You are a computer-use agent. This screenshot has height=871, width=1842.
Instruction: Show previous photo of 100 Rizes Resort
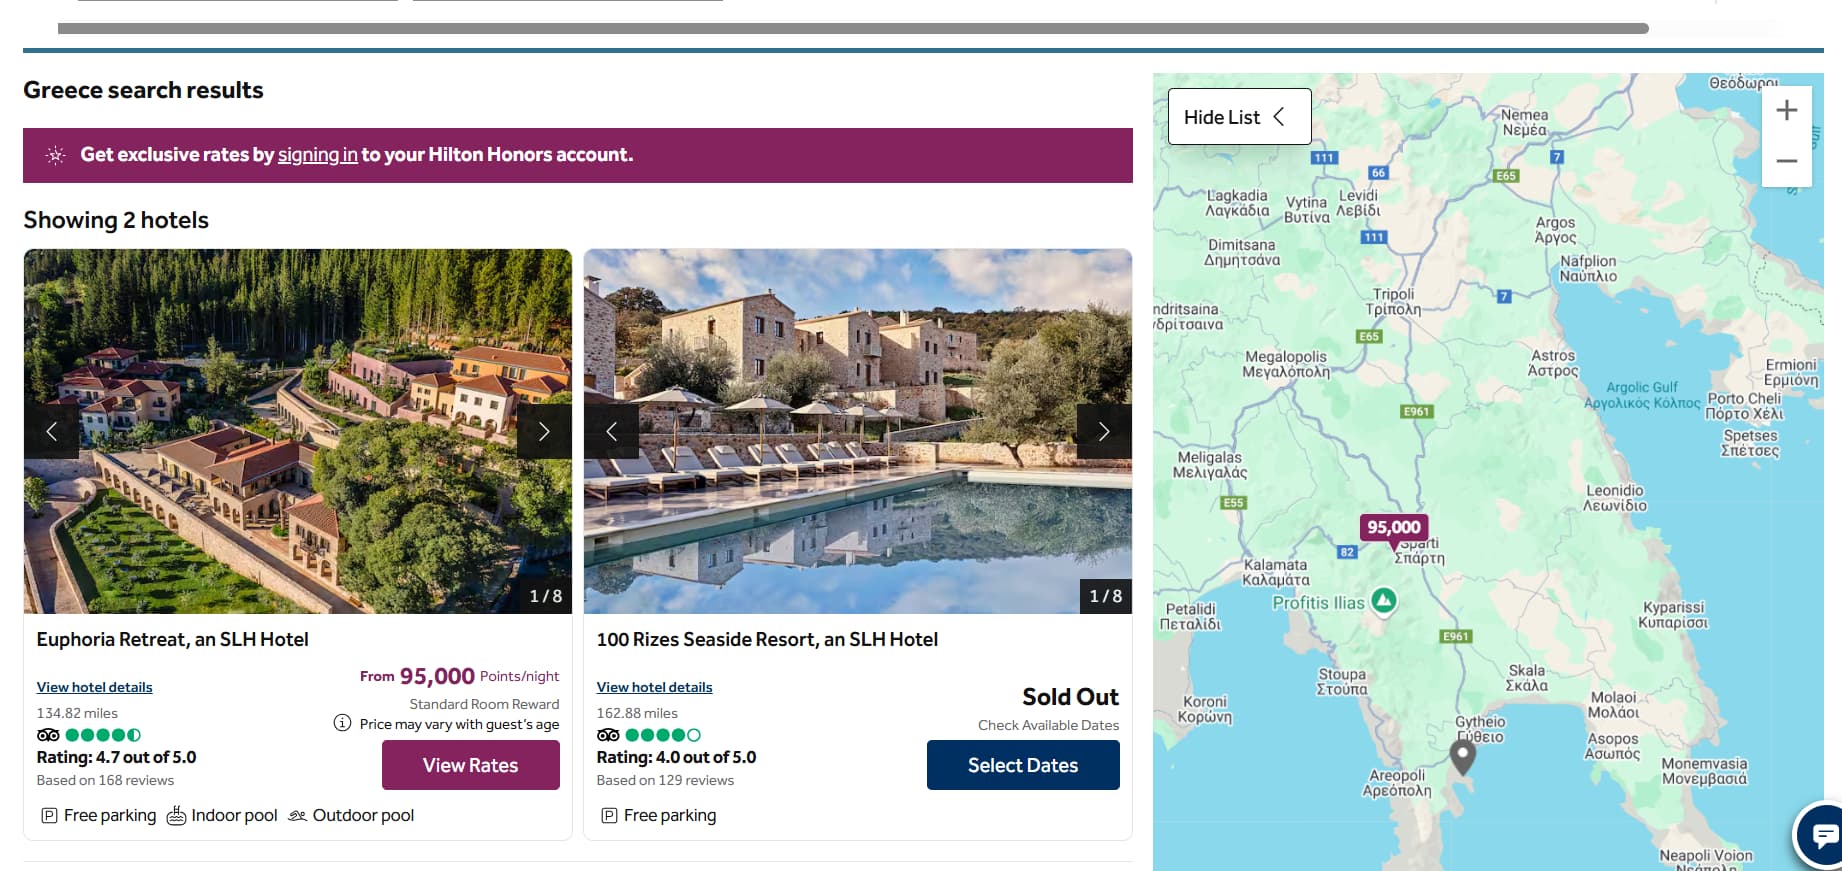612,431
